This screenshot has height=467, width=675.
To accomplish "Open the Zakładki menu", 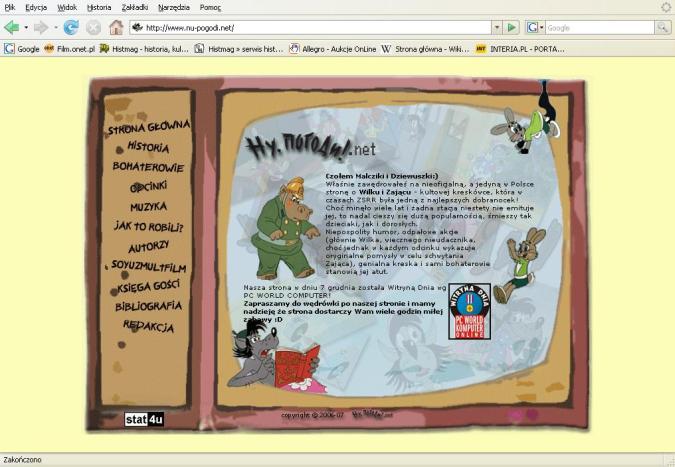I will point(135,7).
